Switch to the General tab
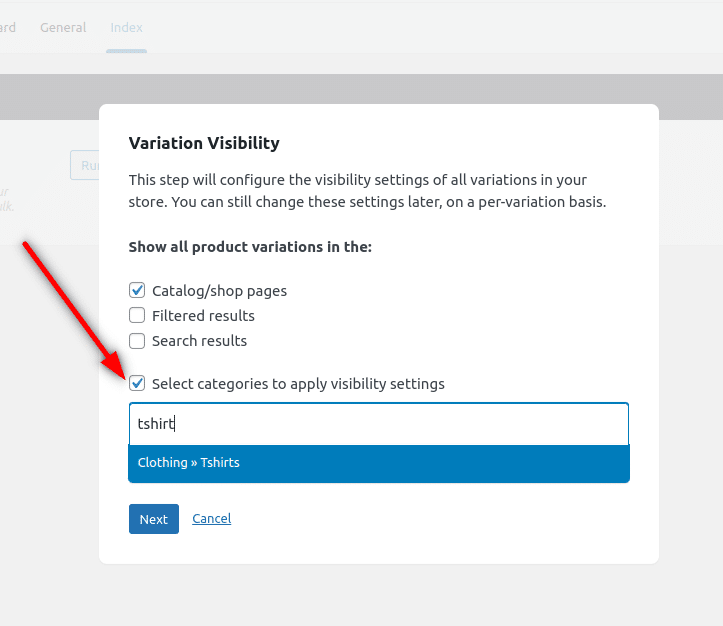723x626 pixels. (63, 28)
